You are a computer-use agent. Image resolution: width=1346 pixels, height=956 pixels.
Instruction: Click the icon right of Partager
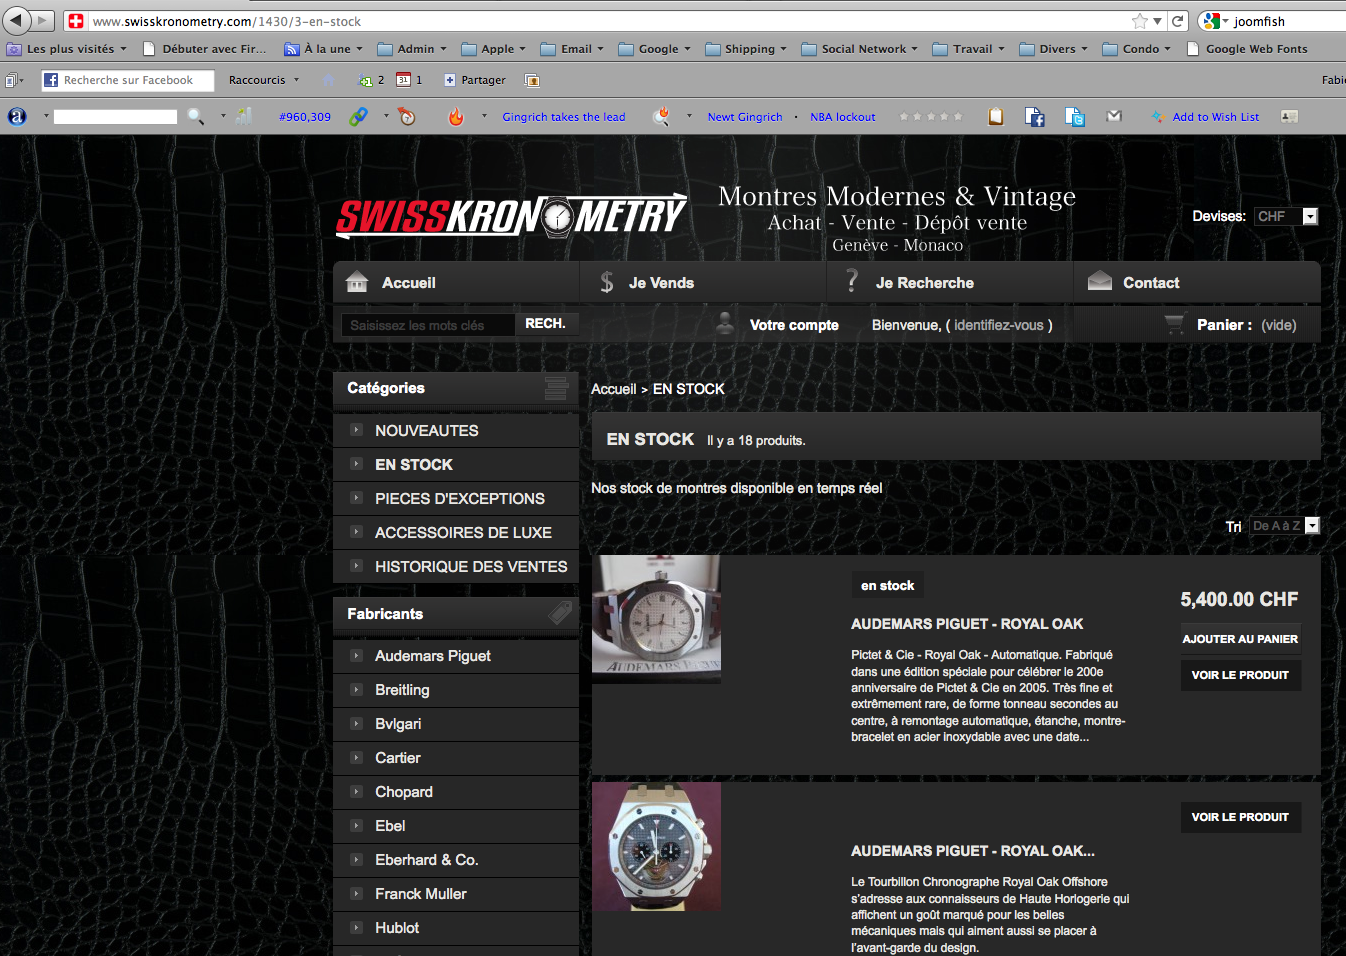pyautogui.click(x=532, y=80)
